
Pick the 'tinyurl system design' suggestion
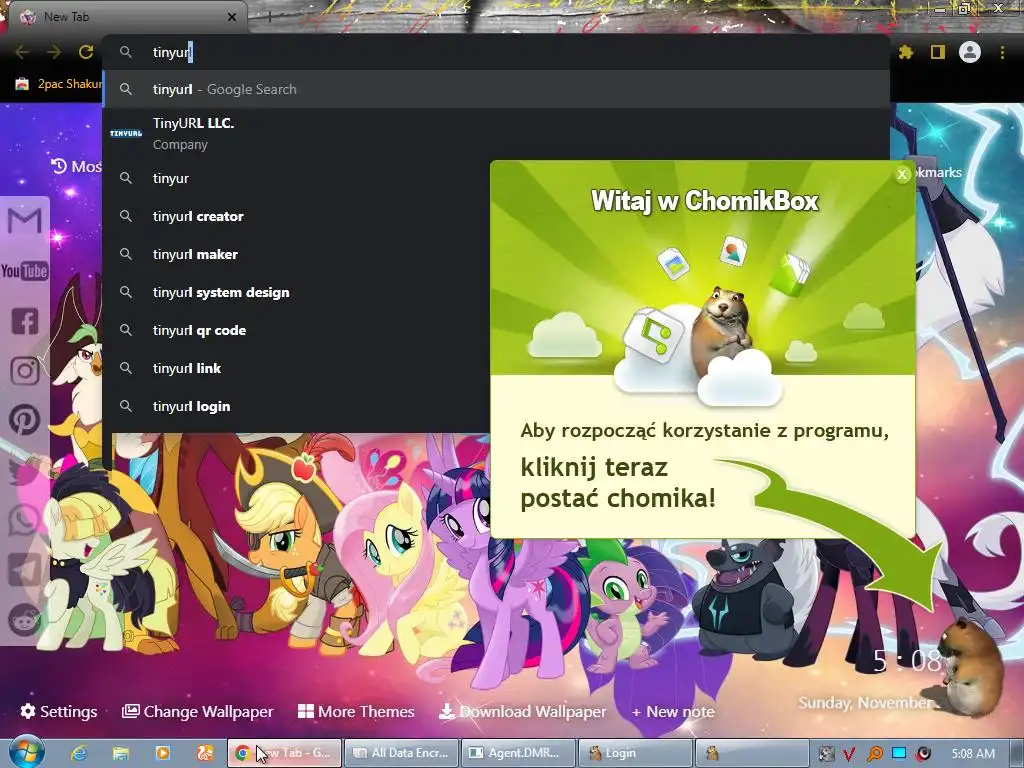[x=297, y=292]
